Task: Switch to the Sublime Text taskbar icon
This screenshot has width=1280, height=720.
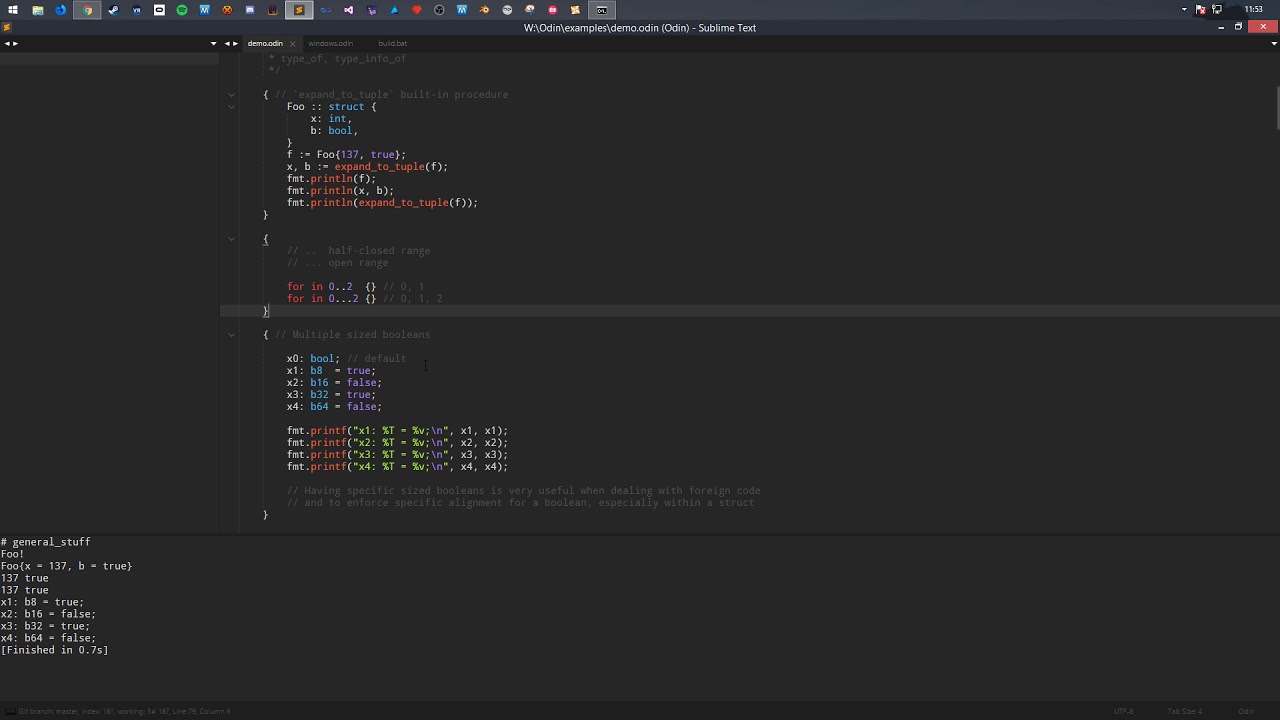Action: pyautogui.click(x=299, y=10)
